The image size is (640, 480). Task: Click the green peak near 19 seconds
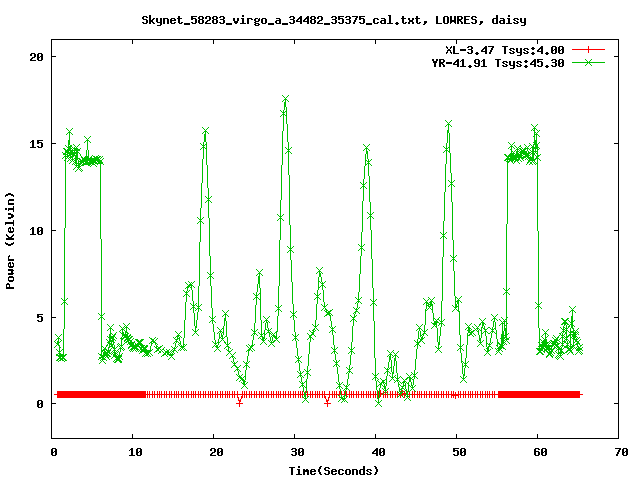(x=205, y=131)
